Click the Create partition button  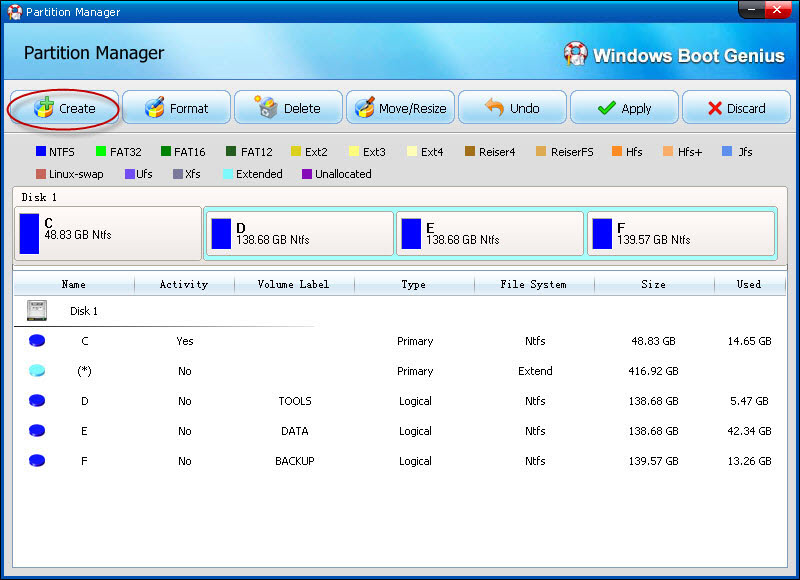tap(64, 108)
